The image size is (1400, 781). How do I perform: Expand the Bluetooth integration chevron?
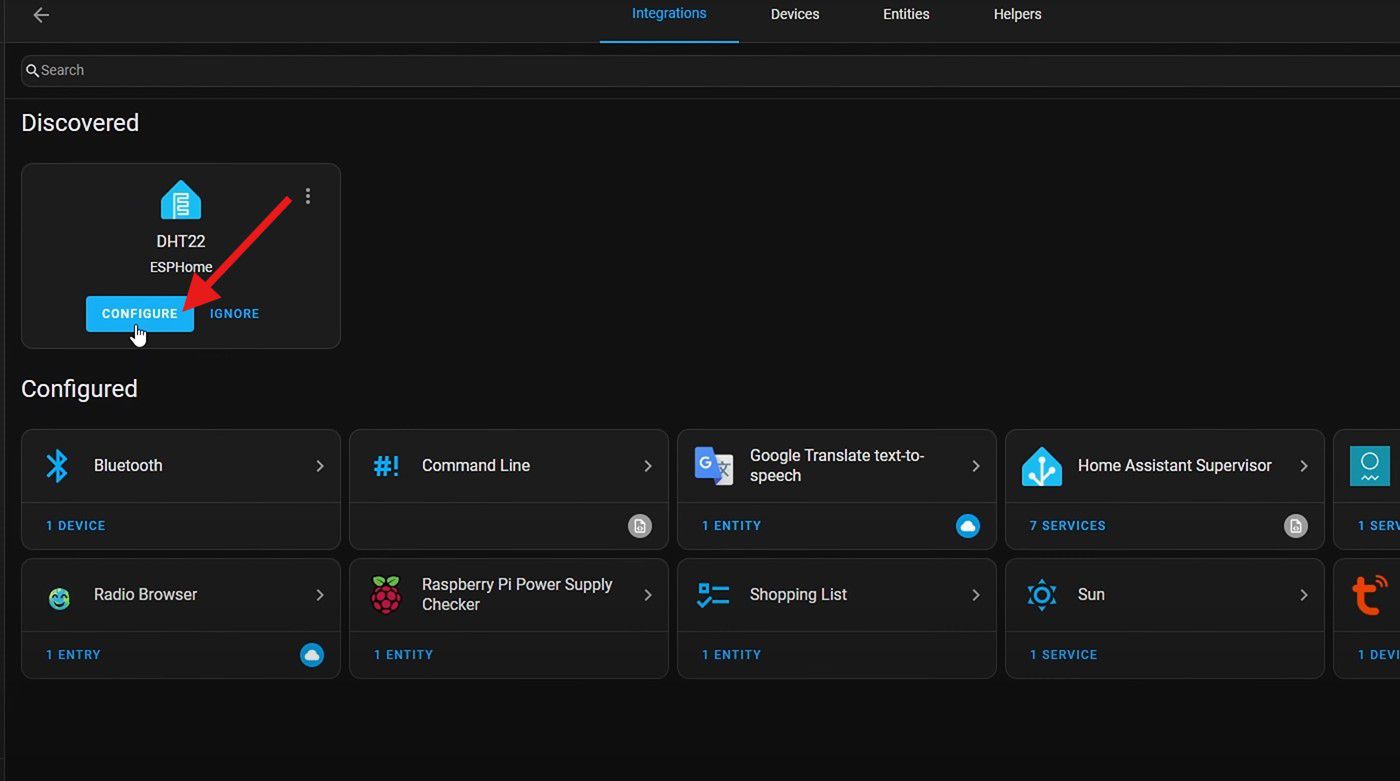pyautogui.click(x=320, y=466)
